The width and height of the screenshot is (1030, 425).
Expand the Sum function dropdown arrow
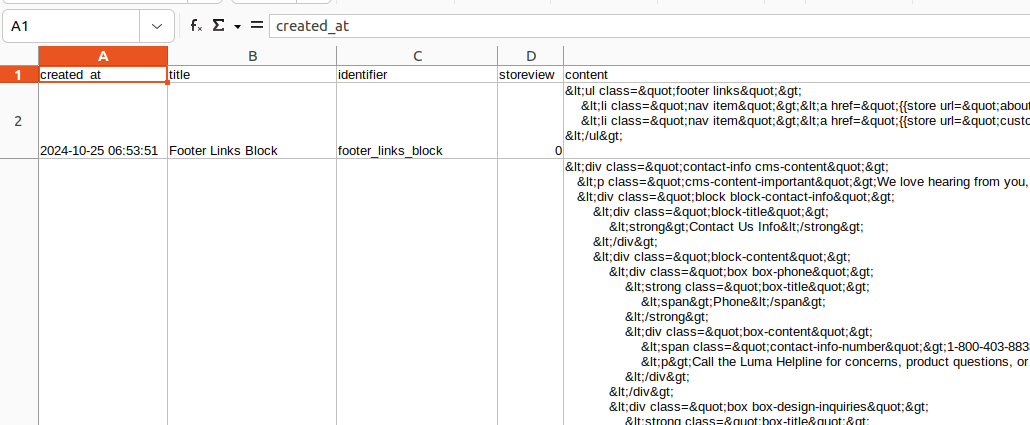tap(237, 26)
